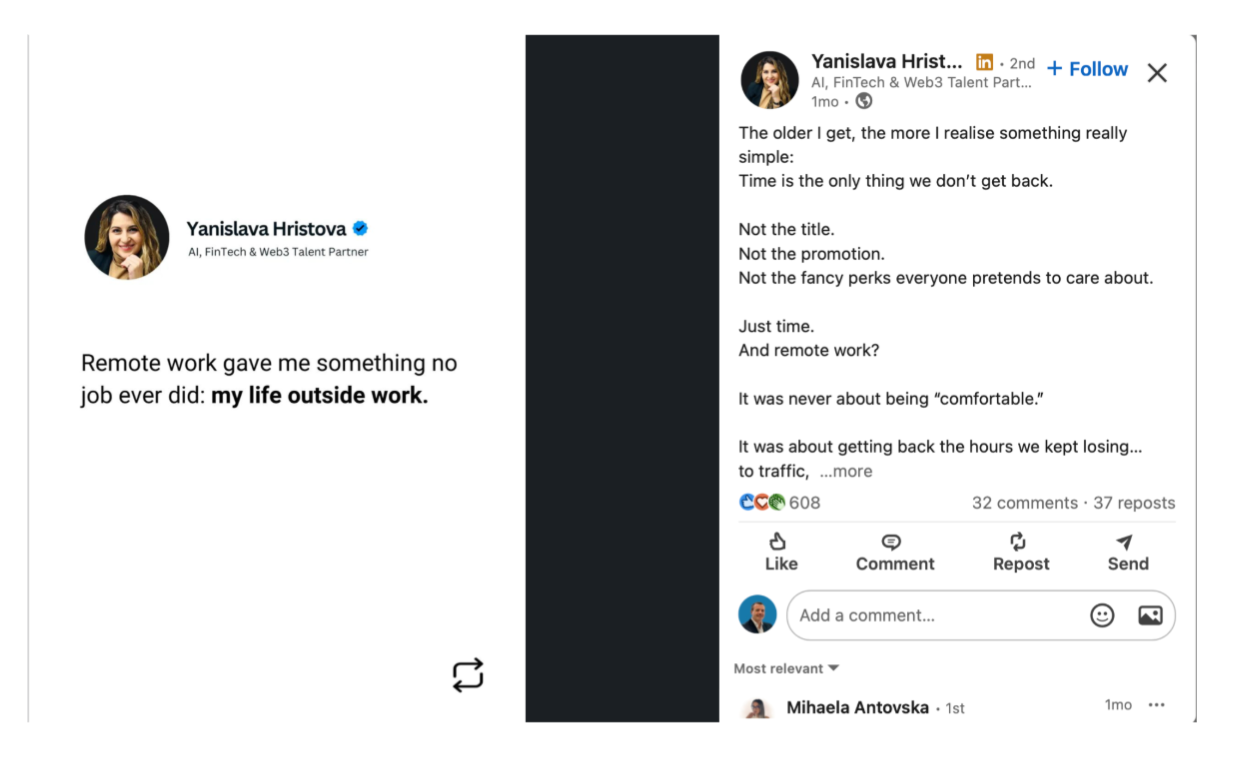Open the "32 comments" link

[x=1024, y=503]
